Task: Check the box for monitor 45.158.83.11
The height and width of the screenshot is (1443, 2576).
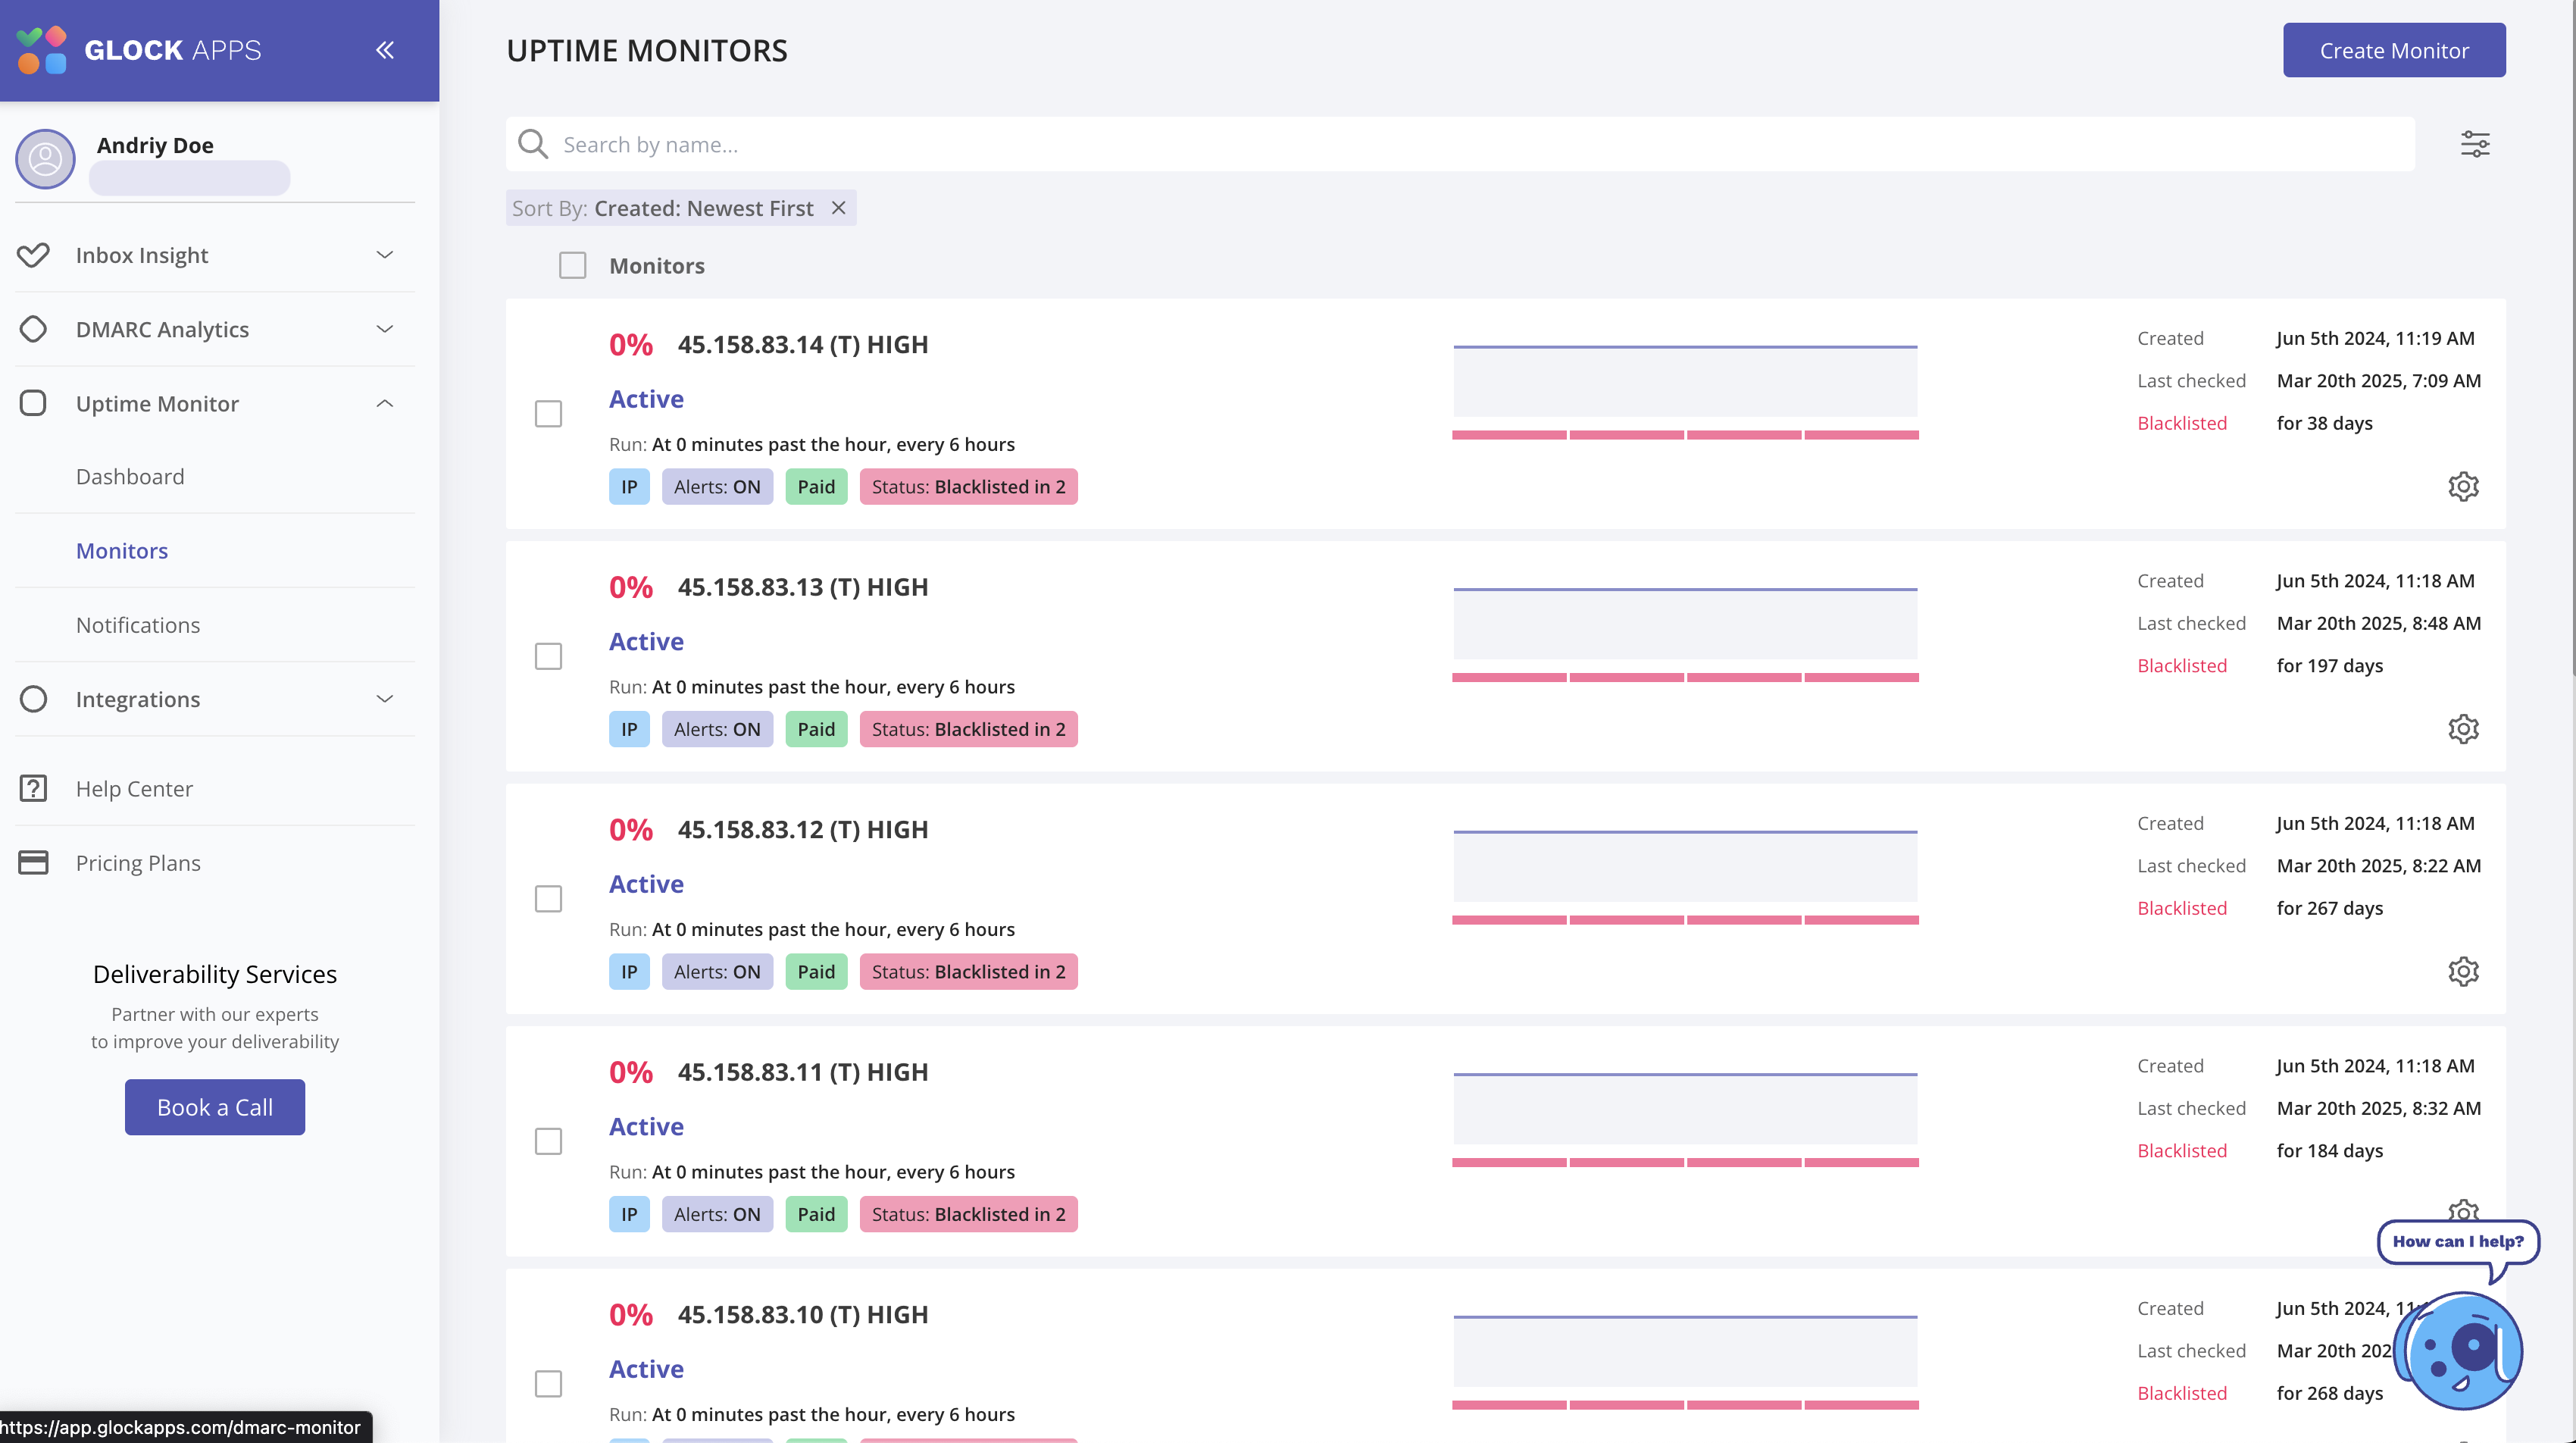Action: [548, 1142]
